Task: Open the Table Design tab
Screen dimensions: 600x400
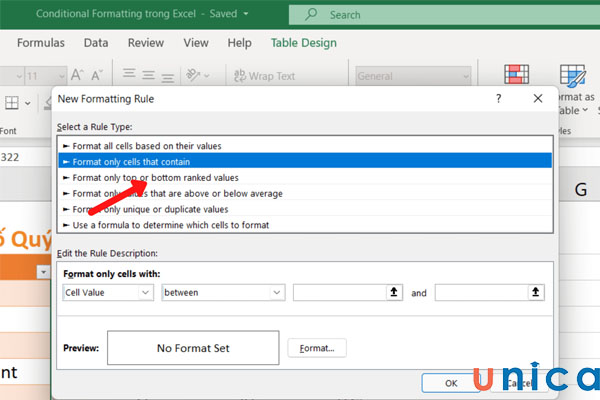Action: pos(303,43)
